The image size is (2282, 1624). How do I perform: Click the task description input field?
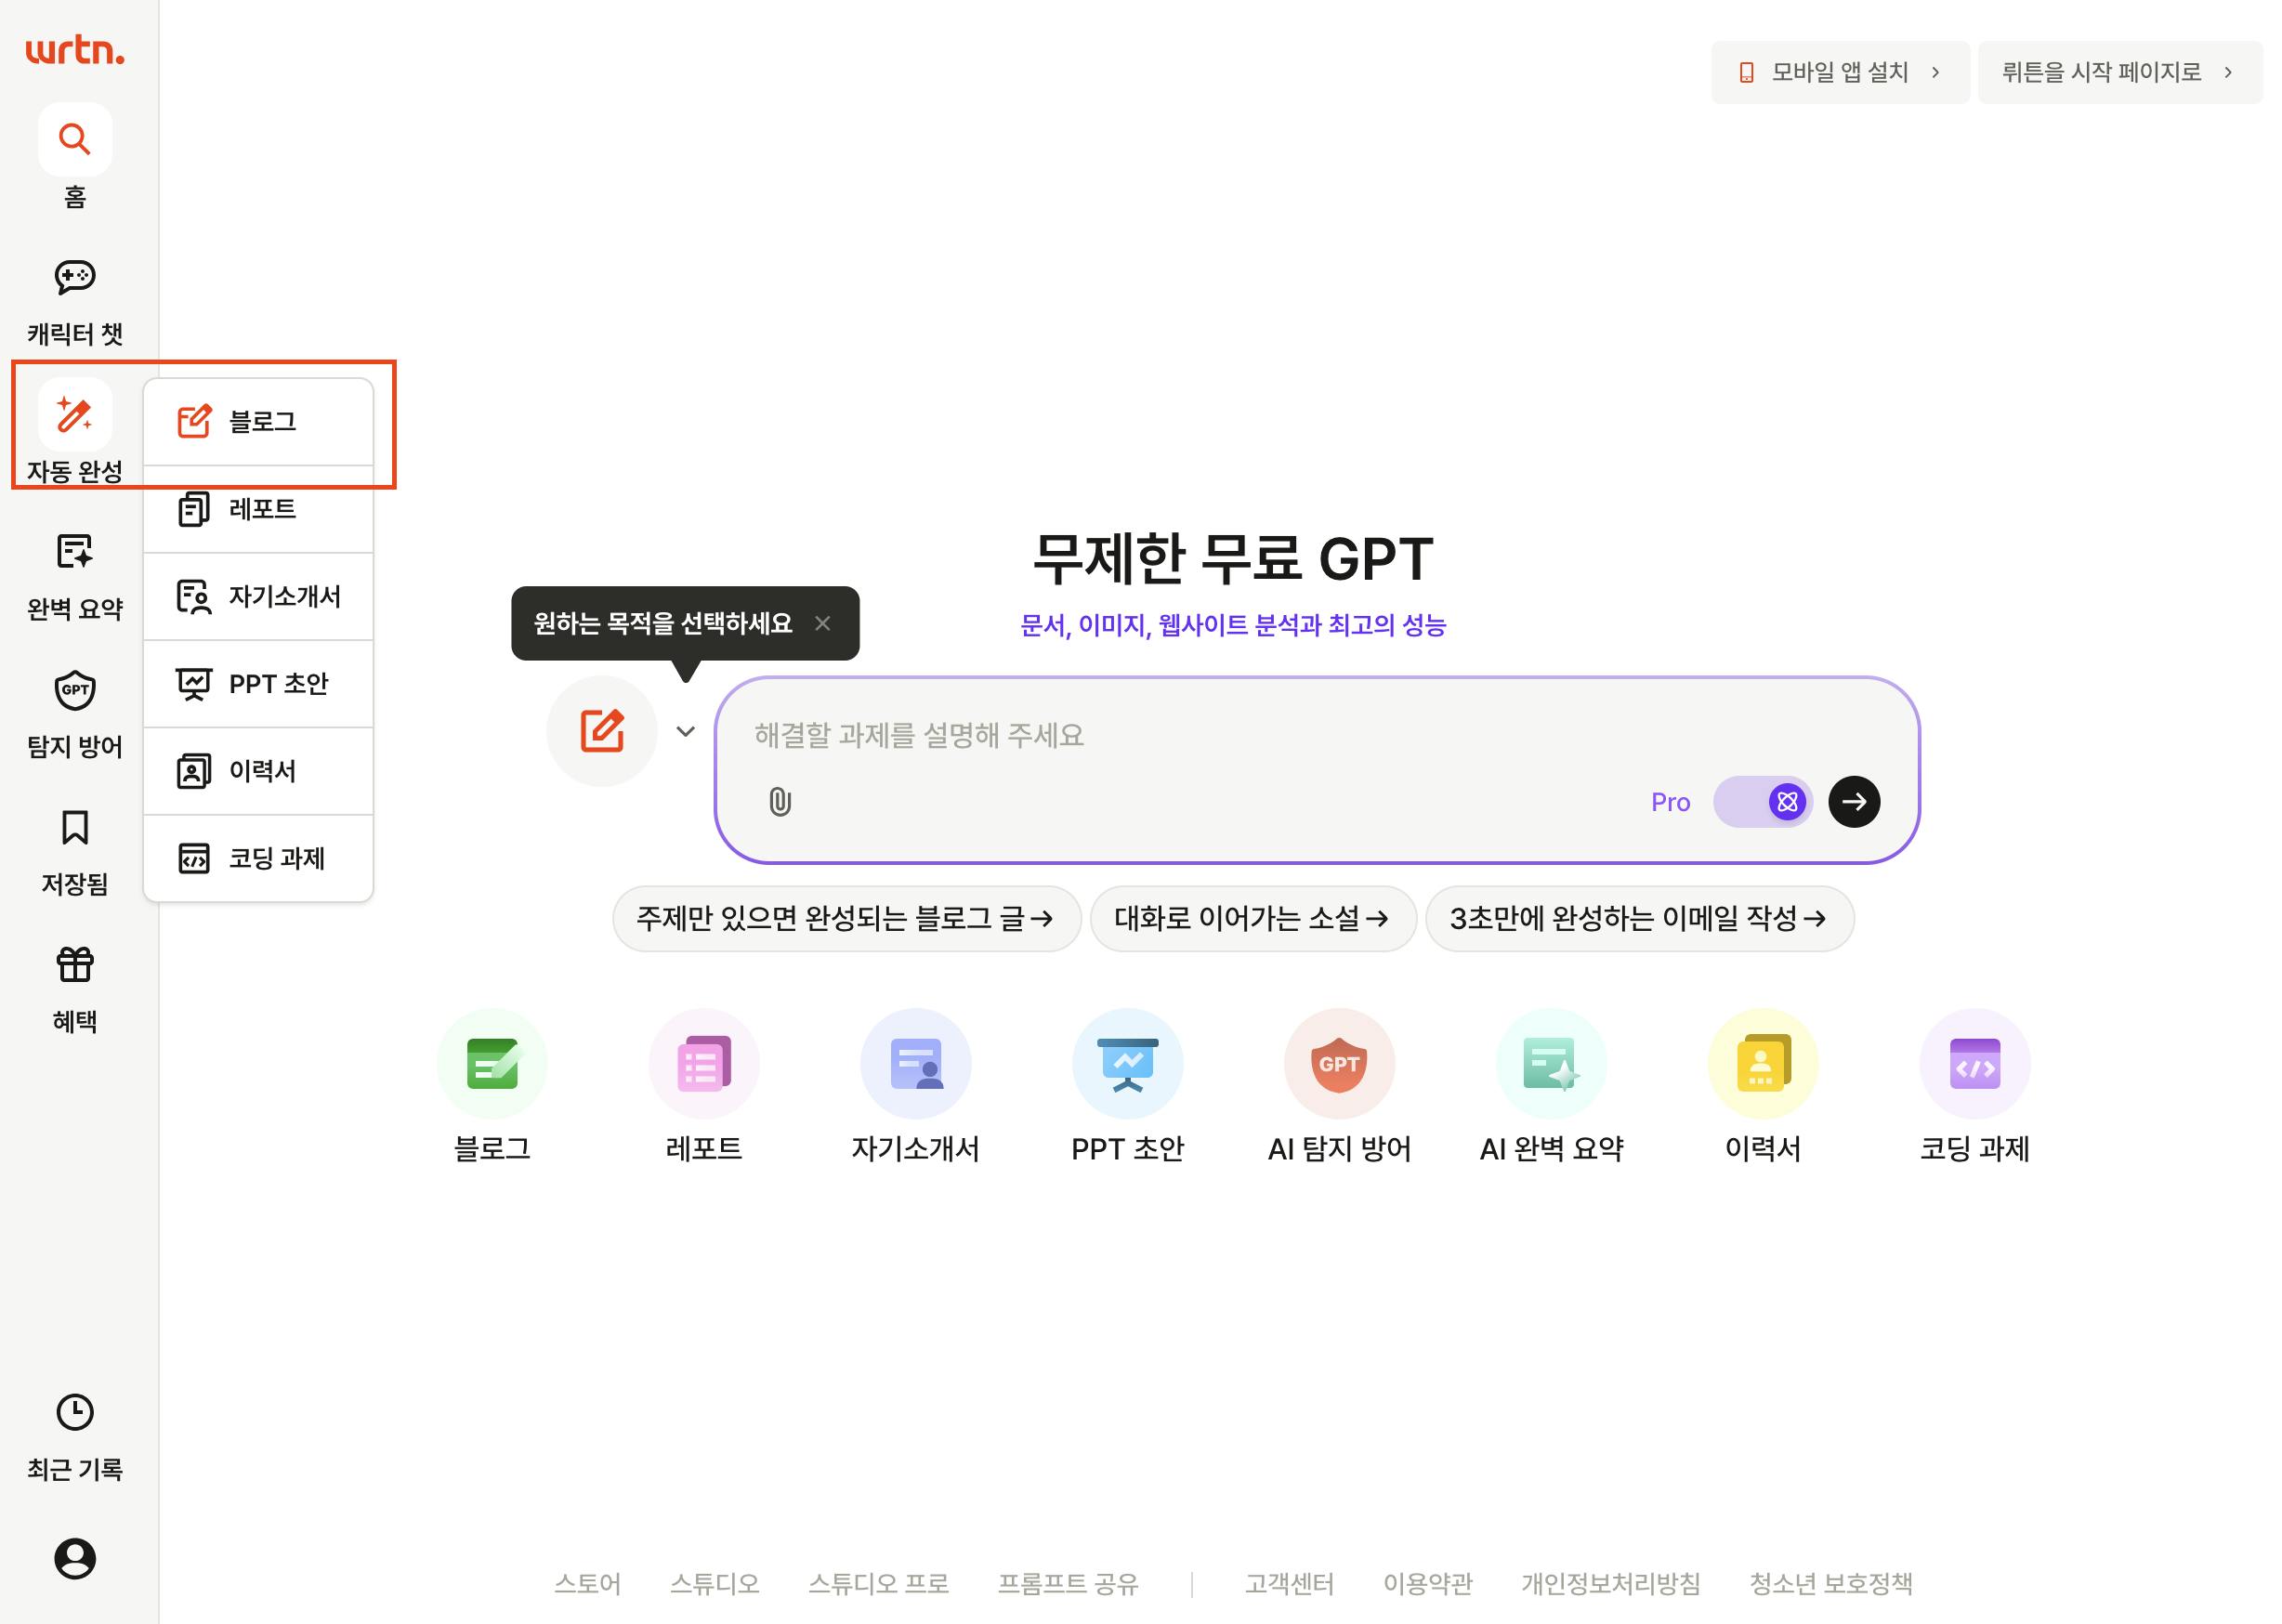tap(1200, 735)
